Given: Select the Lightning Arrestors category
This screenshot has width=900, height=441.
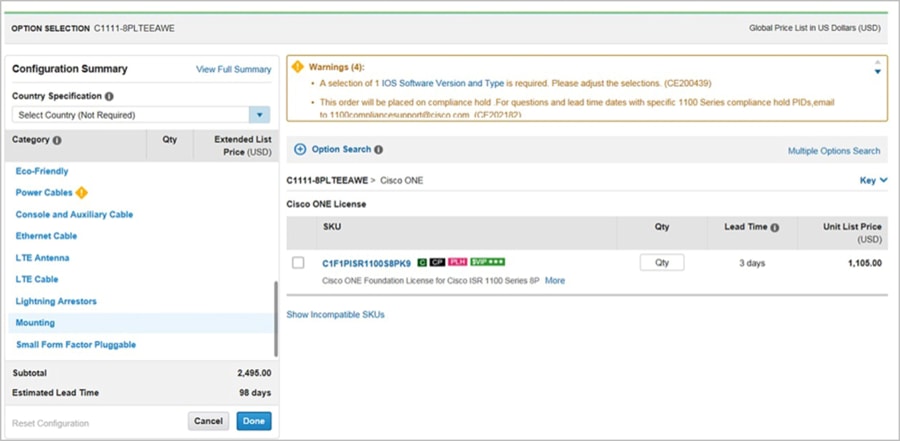Looking at the screenshot, I should [56, 301].
